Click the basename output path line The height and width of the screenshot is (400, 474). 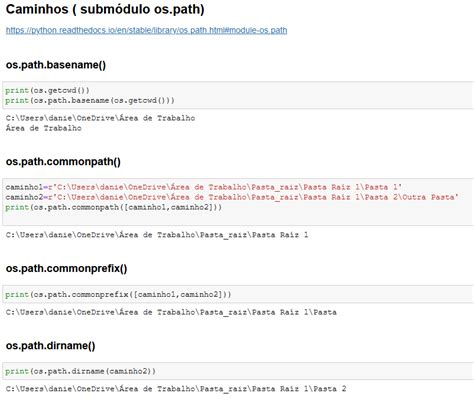tap(100, 118)
